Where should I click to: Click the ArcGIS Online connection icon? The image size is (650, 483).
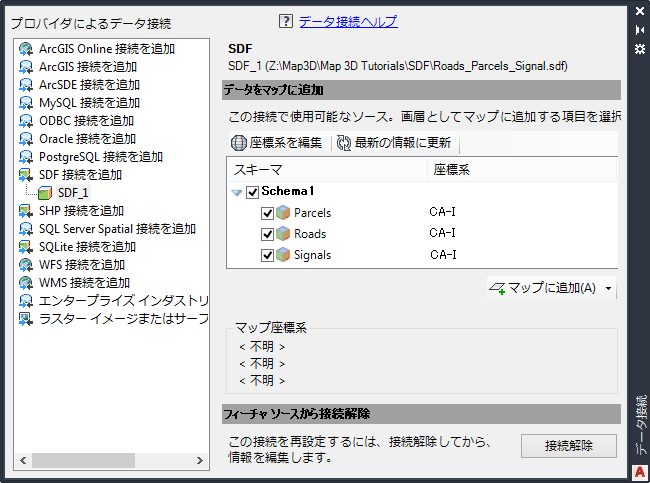[26, 49]
